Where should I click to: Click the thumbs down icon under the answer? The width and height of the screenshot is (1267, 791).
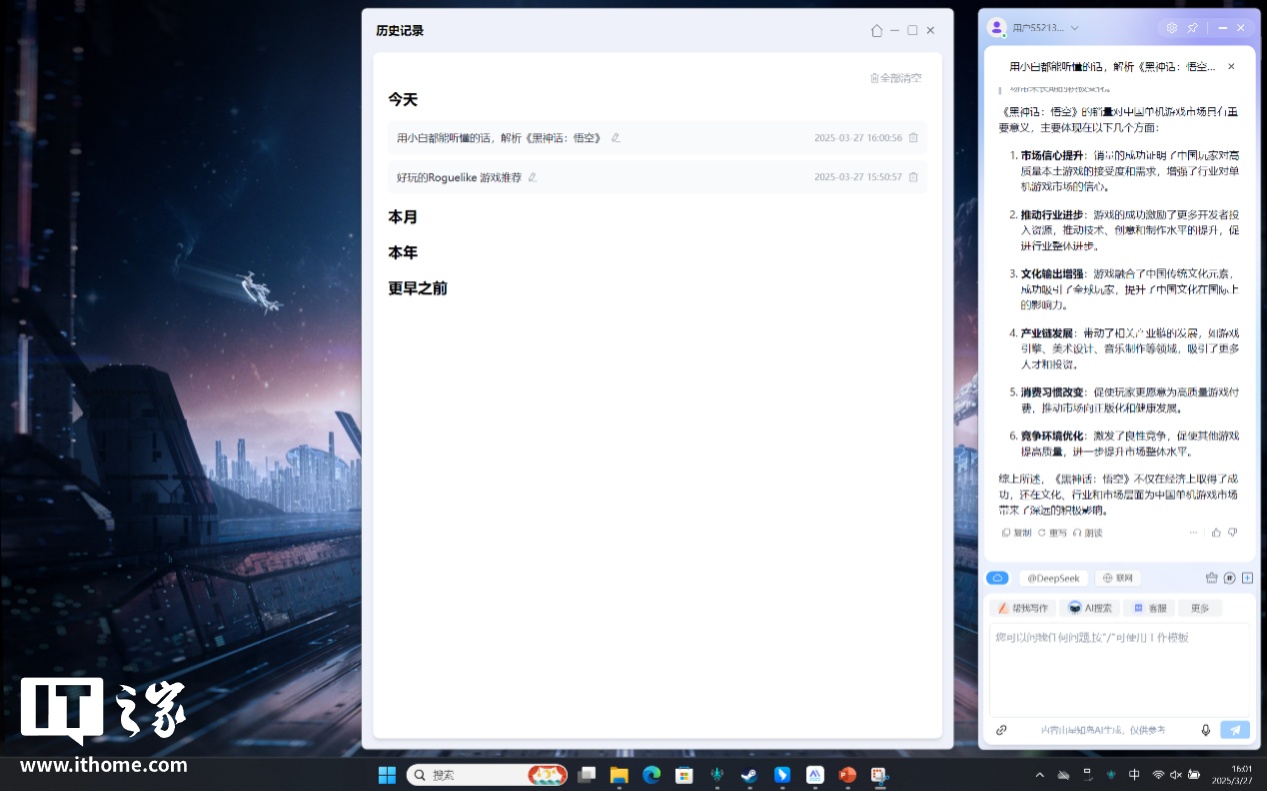1233,533
